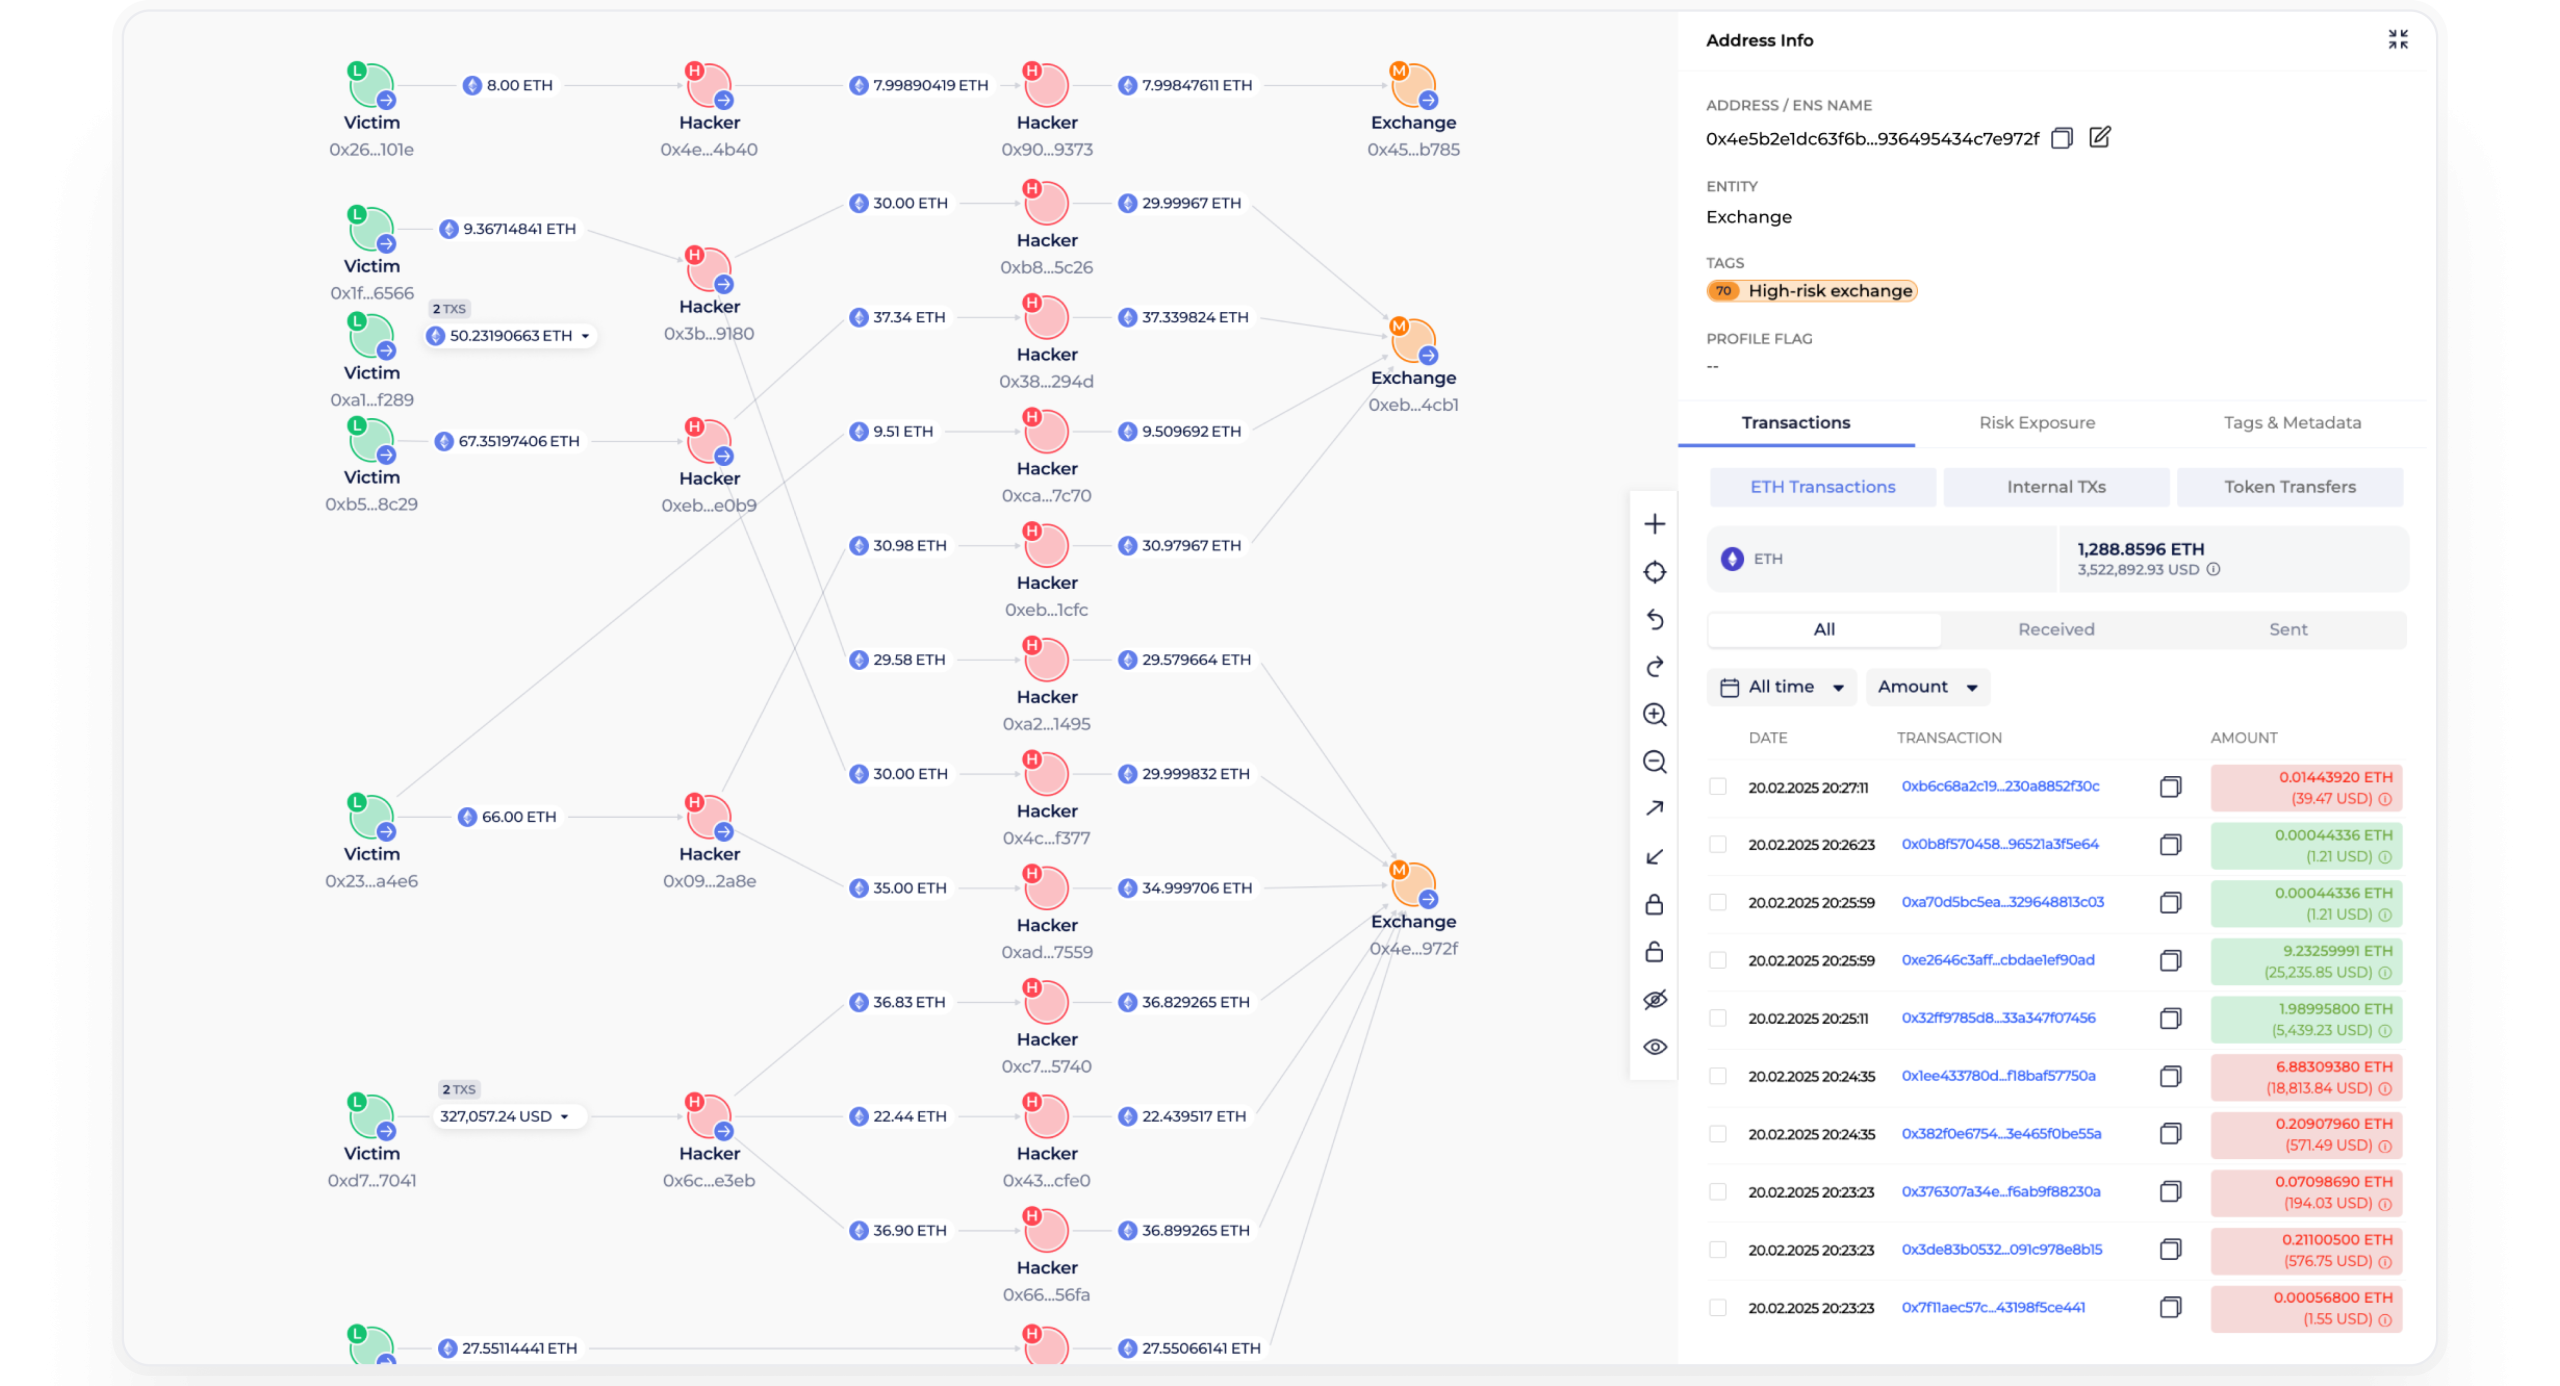Open the Amount filter dropdown
The height and width of the screenshot is (1386, 2560).
[1927, 687]
